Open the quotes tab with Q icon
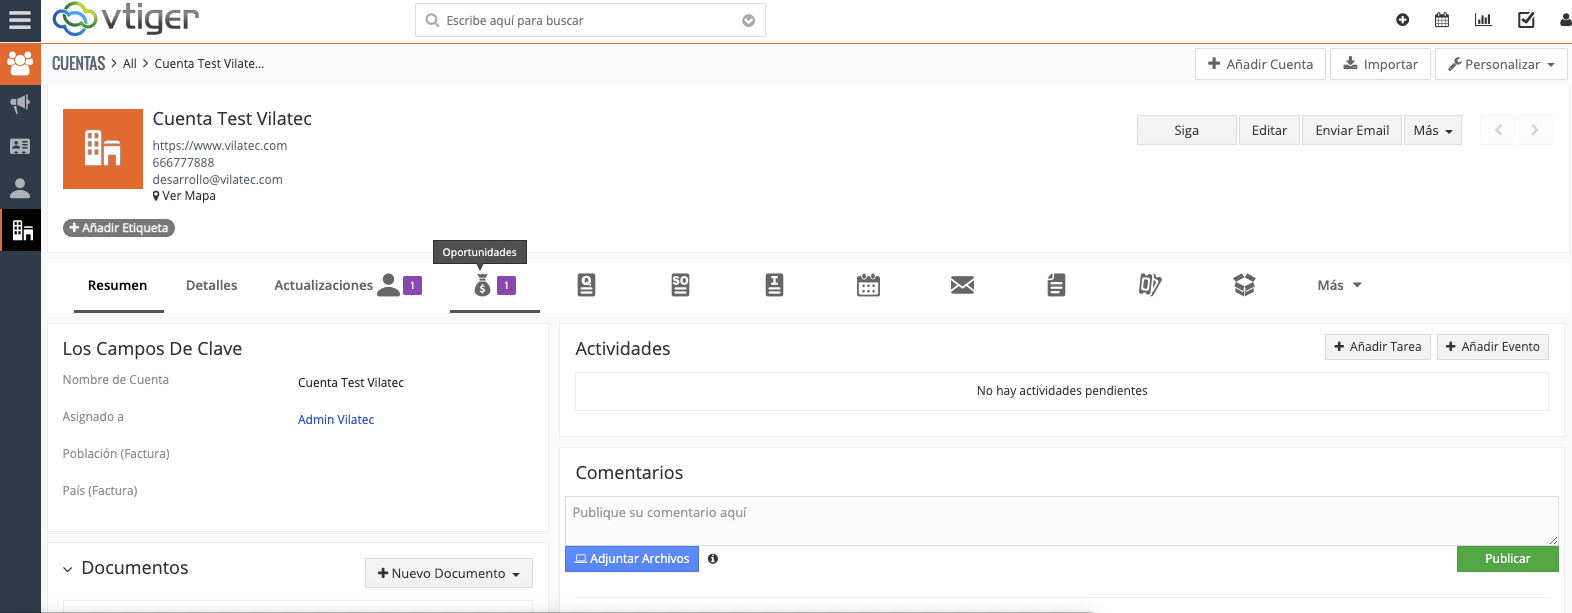 [587, 286]
